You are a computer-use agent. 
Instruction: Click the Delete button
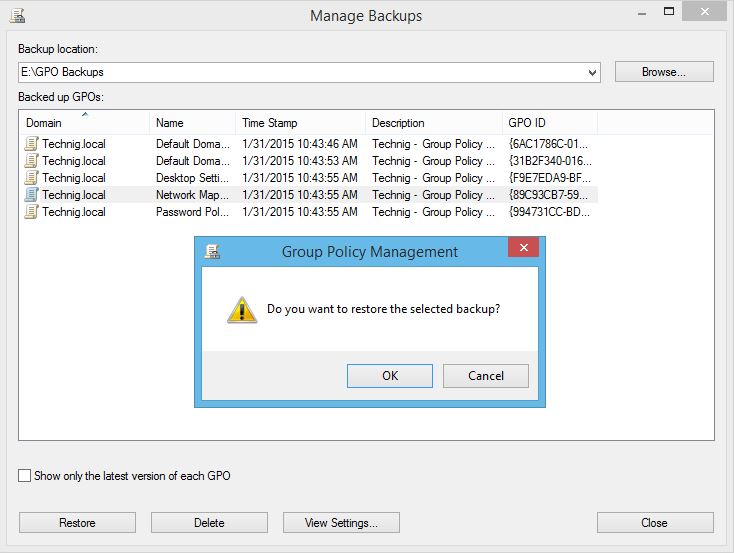pyautogui.click(x=209, y=523)
